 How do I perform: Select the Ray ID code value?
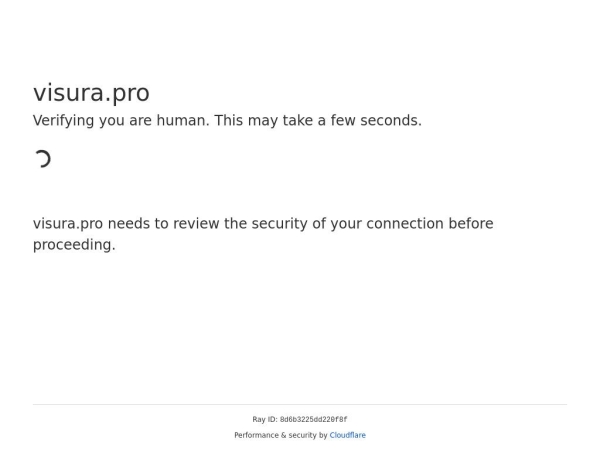pos(313,419)
